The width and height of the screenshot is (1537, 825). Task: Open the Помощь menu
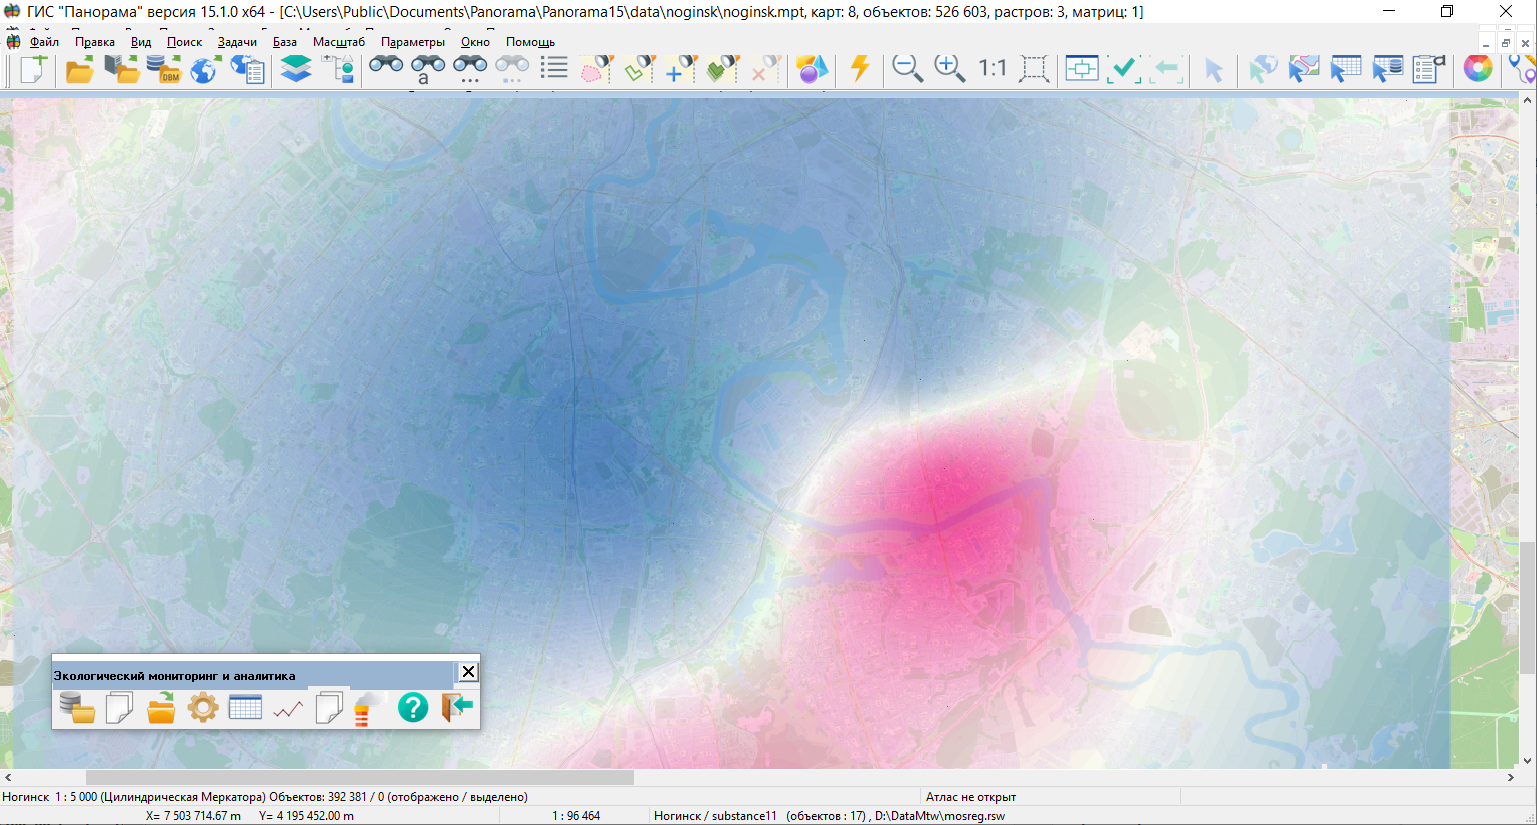pos(530,42)
